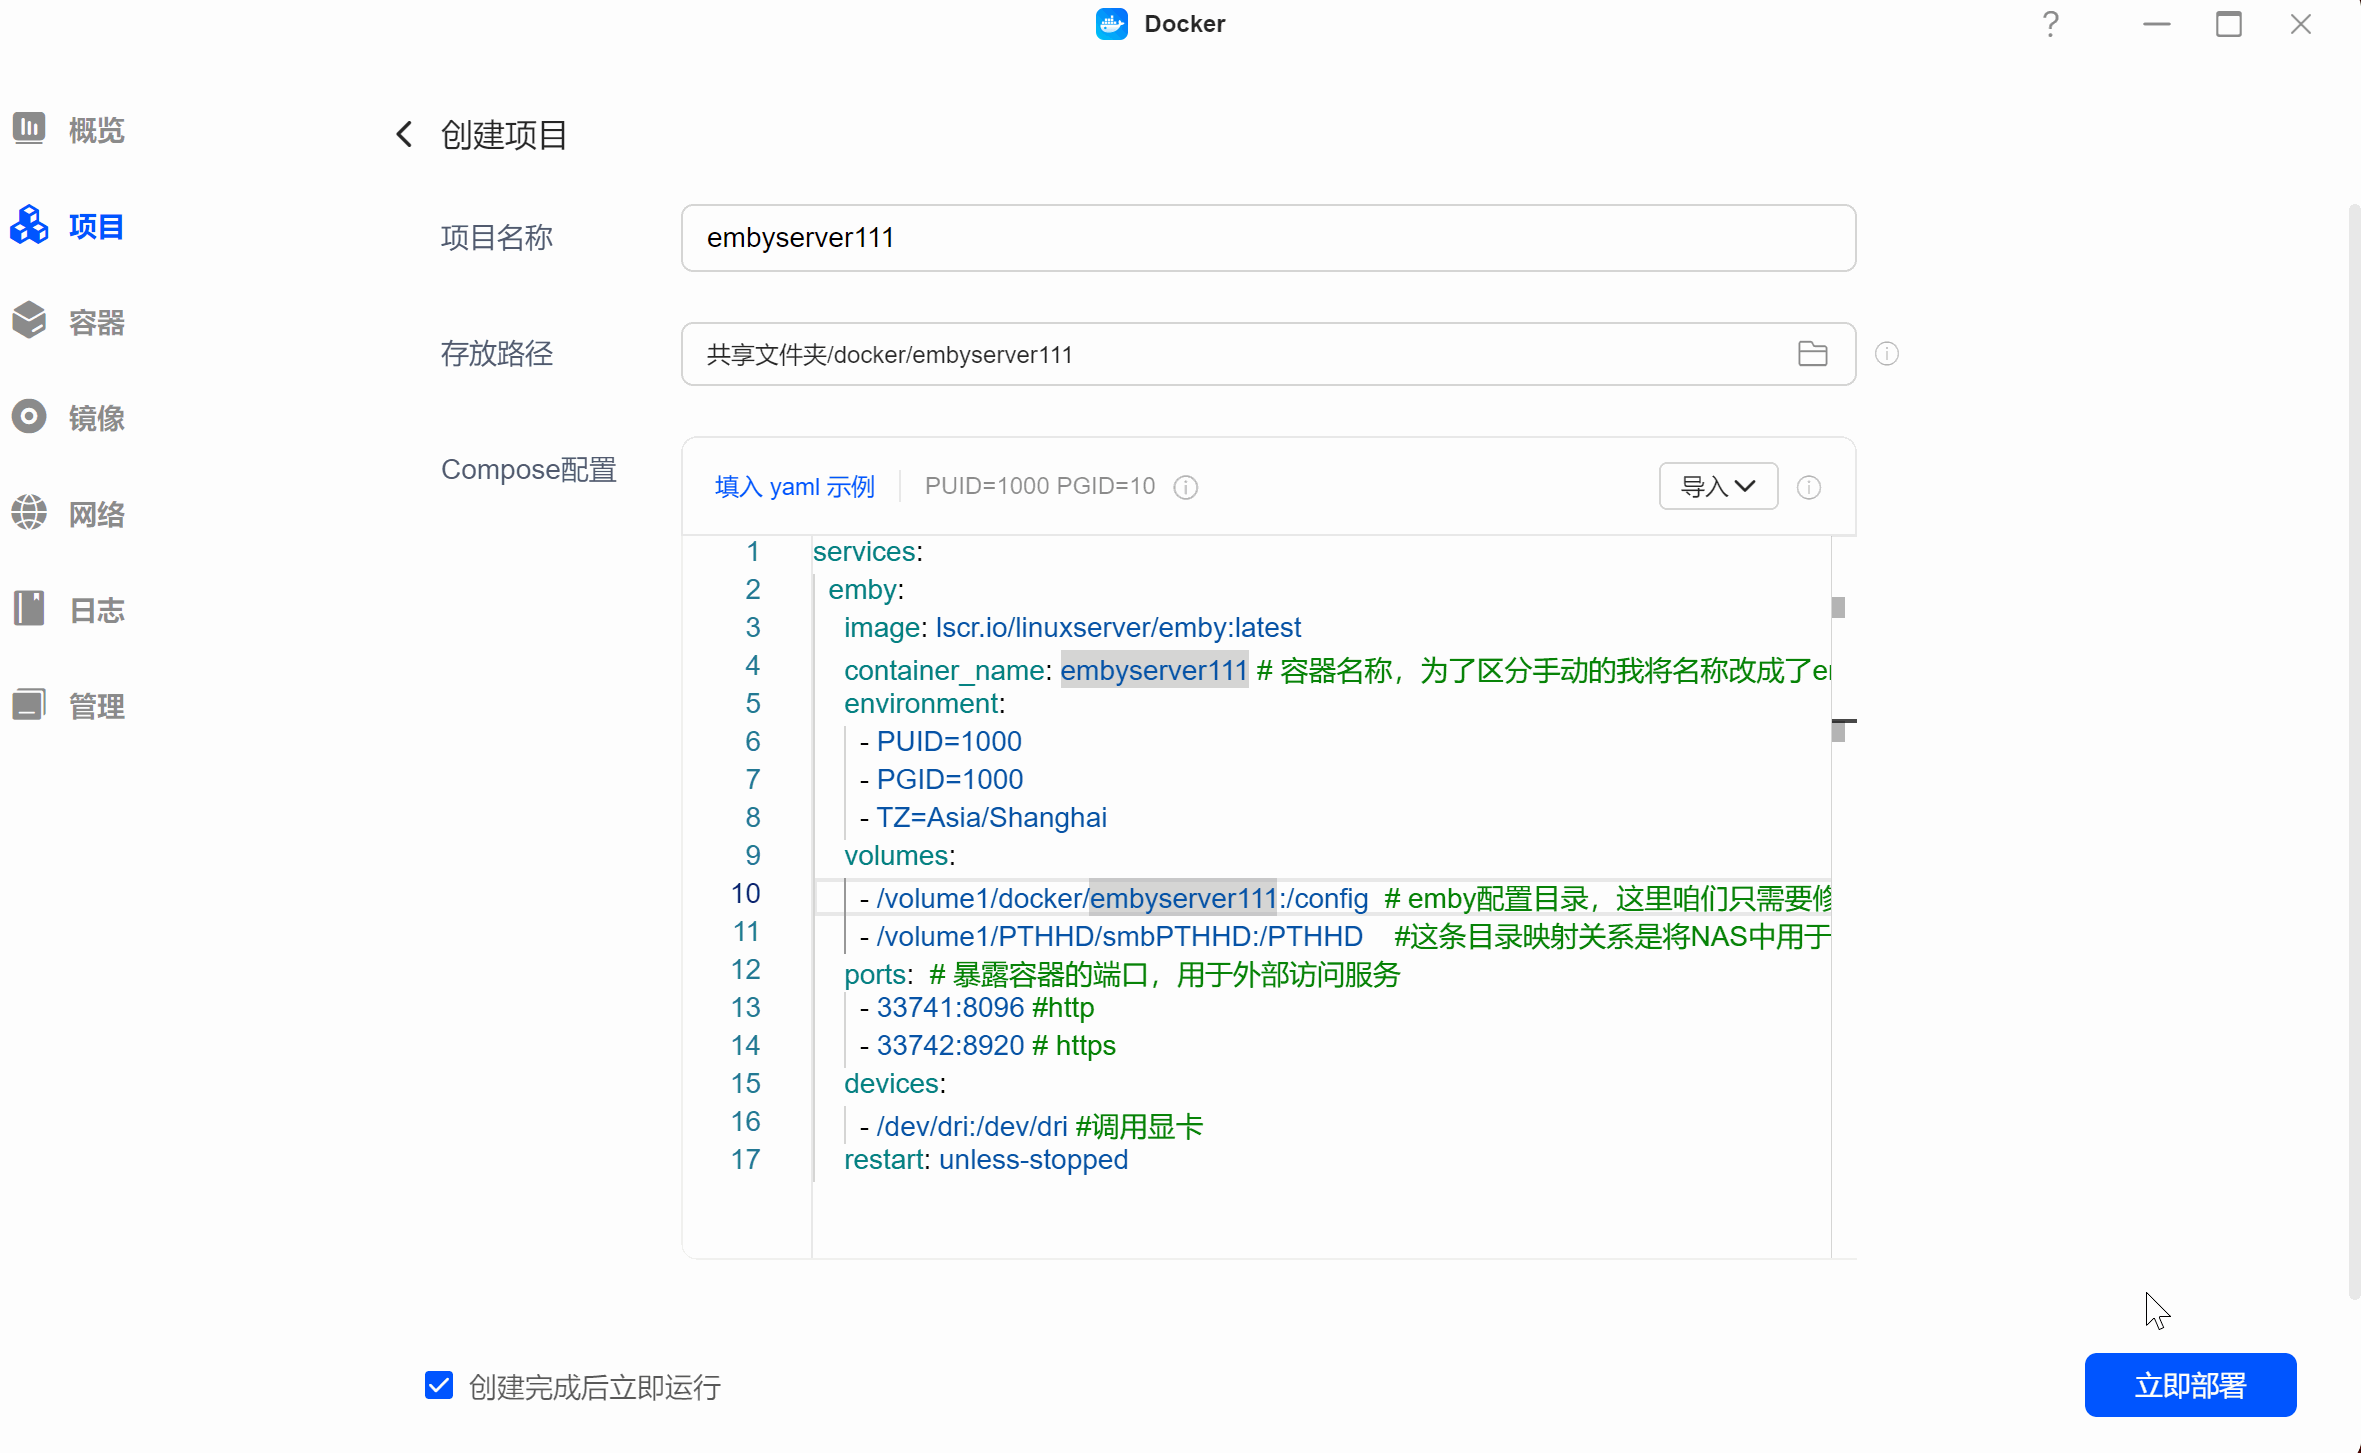The height and width of the screenshot is (1453, 2361).
Task: Select the 项目 projects cube icon
Action: [29, 225]
